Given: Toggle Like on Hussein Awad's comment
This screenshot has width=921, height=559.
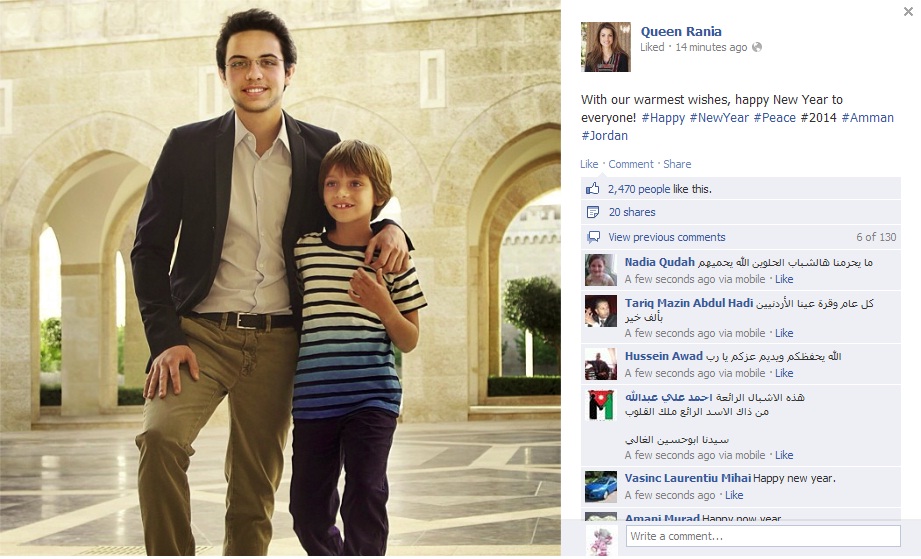Looking at the screenshot, I should 784,373.
